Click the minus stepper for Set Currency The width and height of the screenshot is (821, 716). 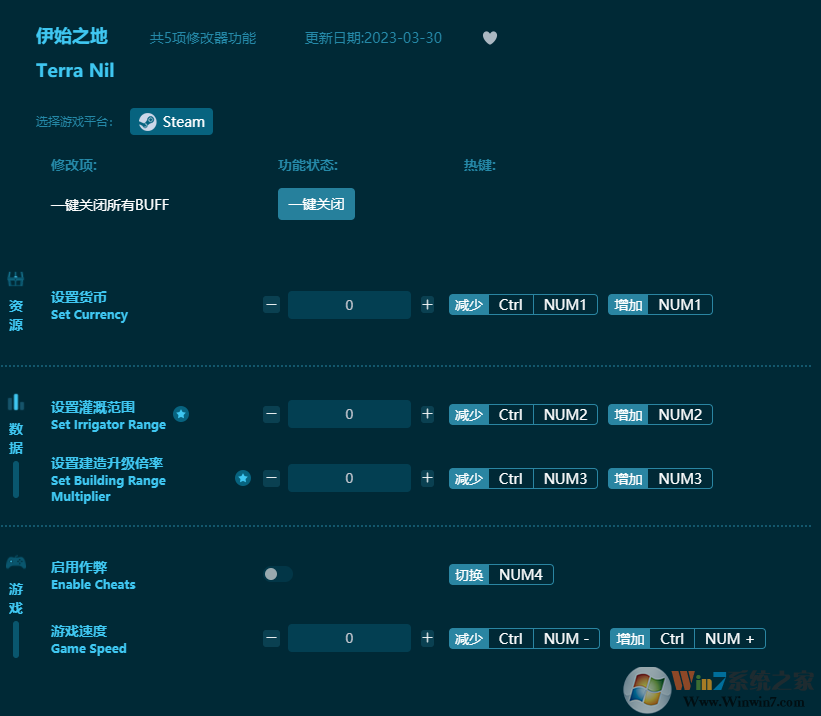tap(271, 304)
